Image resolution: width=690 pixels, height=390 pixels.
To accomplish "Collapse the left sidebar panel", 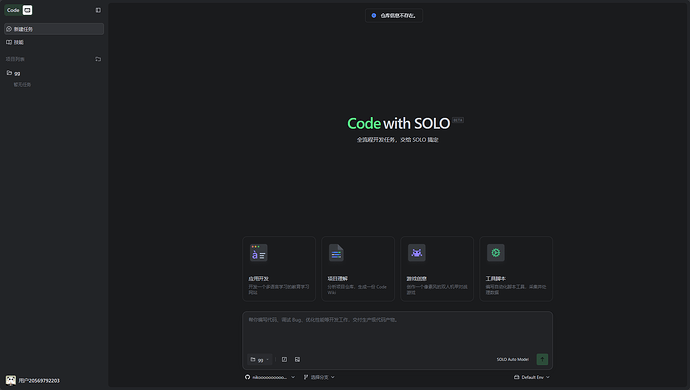I will coord(98,10).
